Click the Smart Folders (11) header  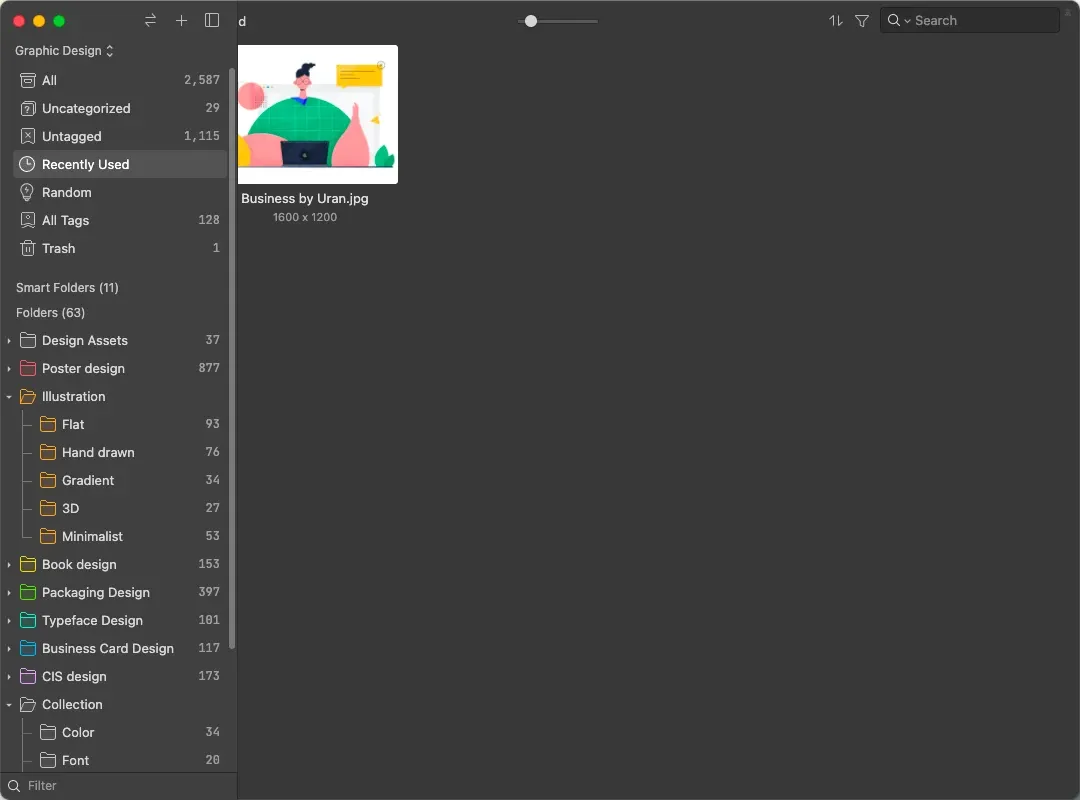[67, 288]
